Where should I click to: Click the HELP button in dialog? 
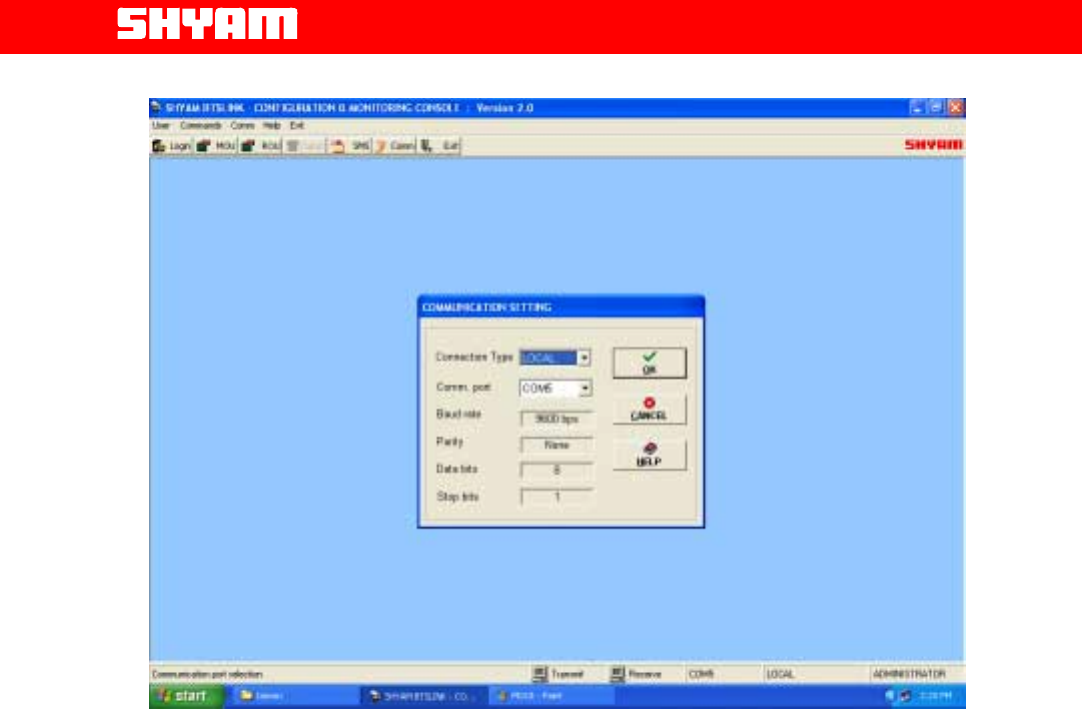[649, 454]
